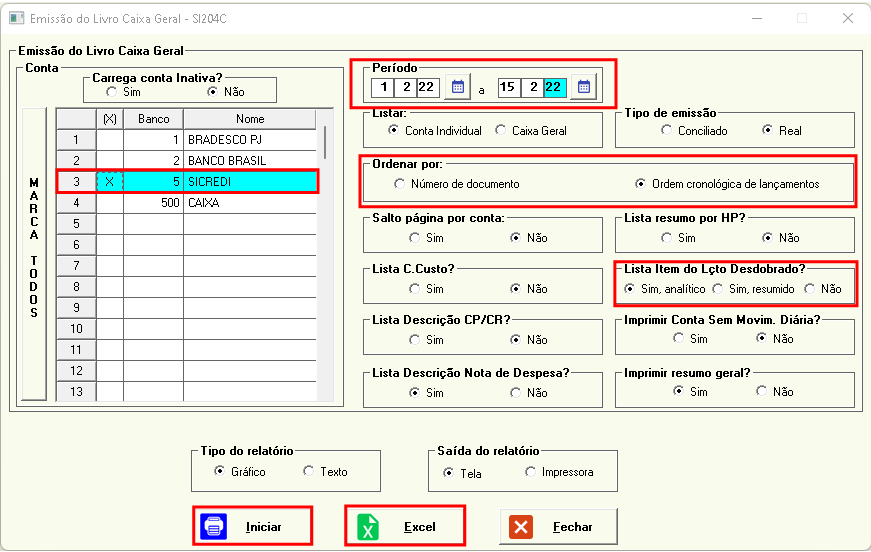Click the MARCA TODOS vertical button

(34, 254)
